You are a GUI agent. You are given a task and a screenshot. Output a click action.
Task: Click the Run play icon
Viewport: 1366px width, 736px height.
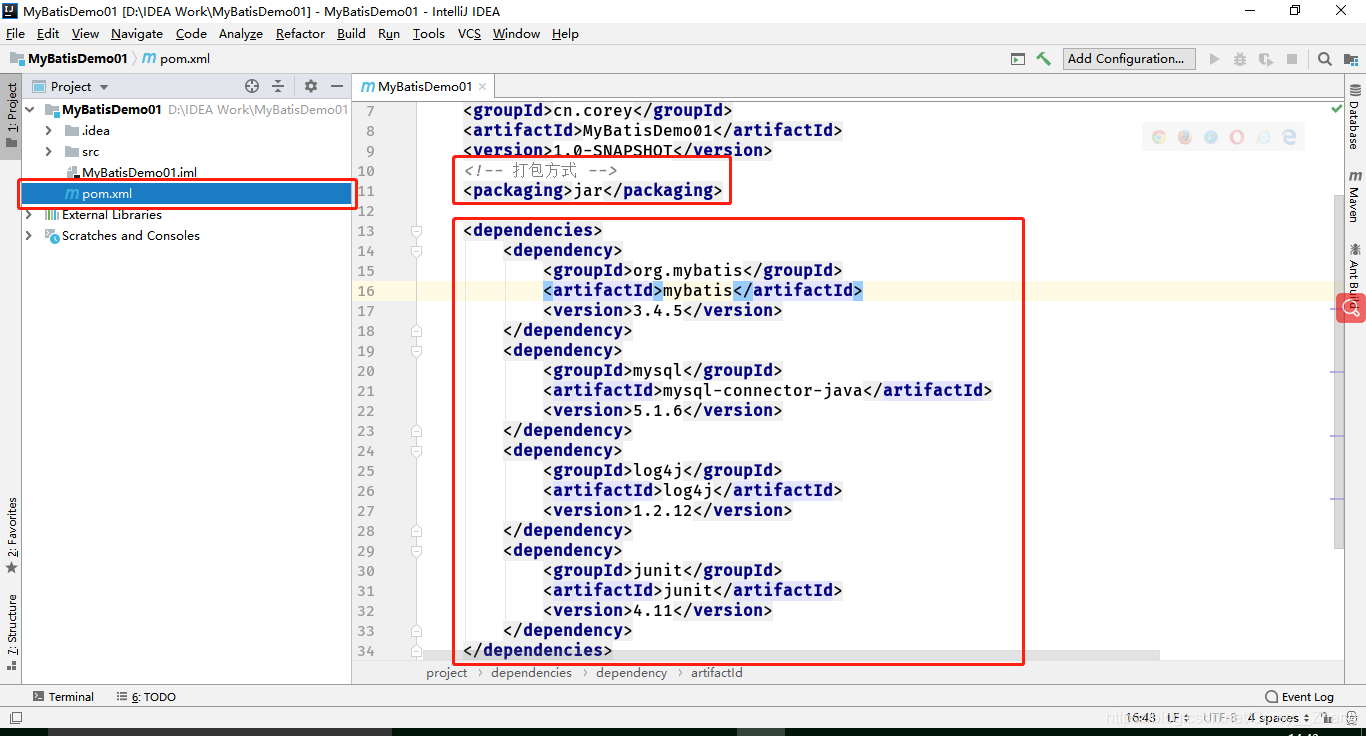(1214, 59)
